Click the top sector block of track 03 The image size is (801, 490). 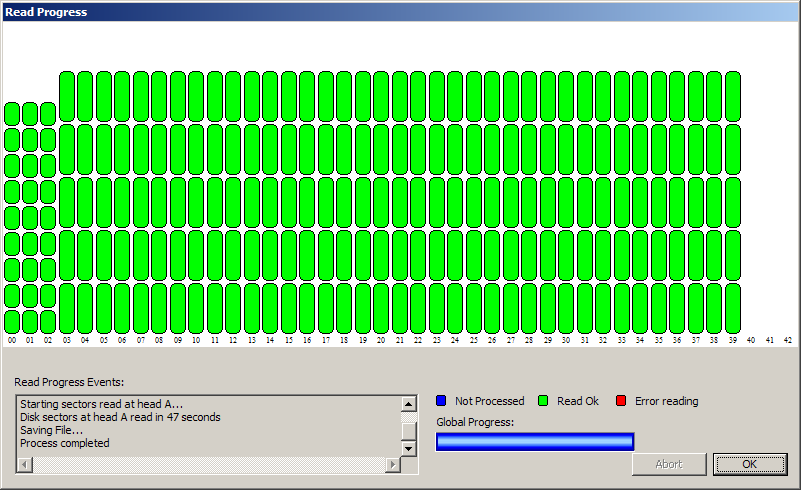click(67, 96)
